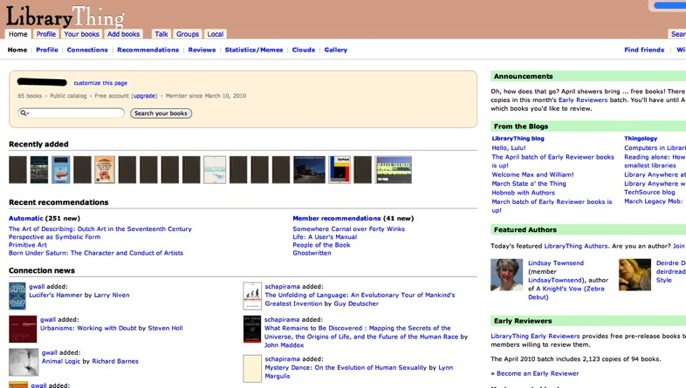Open TechSource blog post link
The height and width of the screenshot is (388, 686).
649,192
